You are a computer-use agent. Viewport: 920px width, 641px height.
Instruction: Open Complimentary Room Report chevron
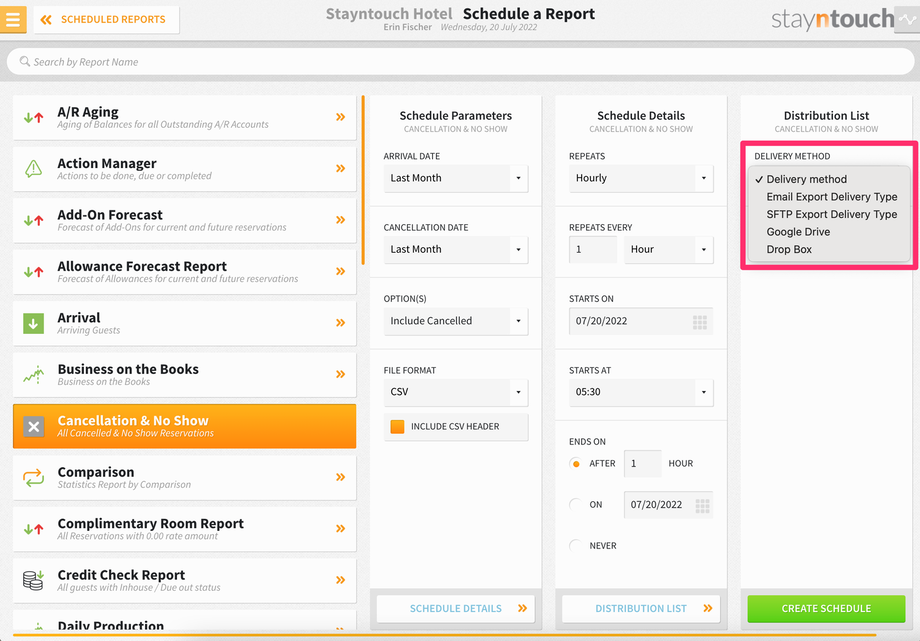pos(340,528)
